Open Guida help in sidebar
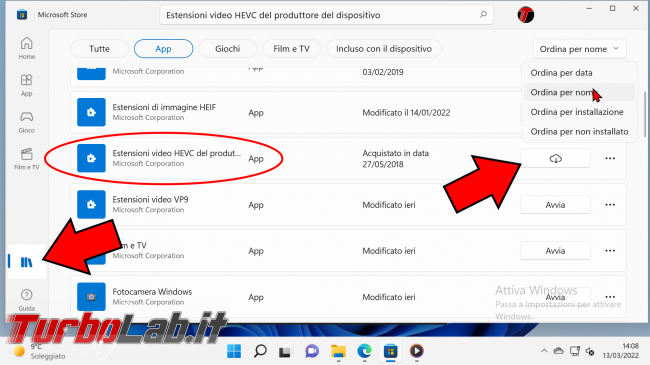 point(27,300)
